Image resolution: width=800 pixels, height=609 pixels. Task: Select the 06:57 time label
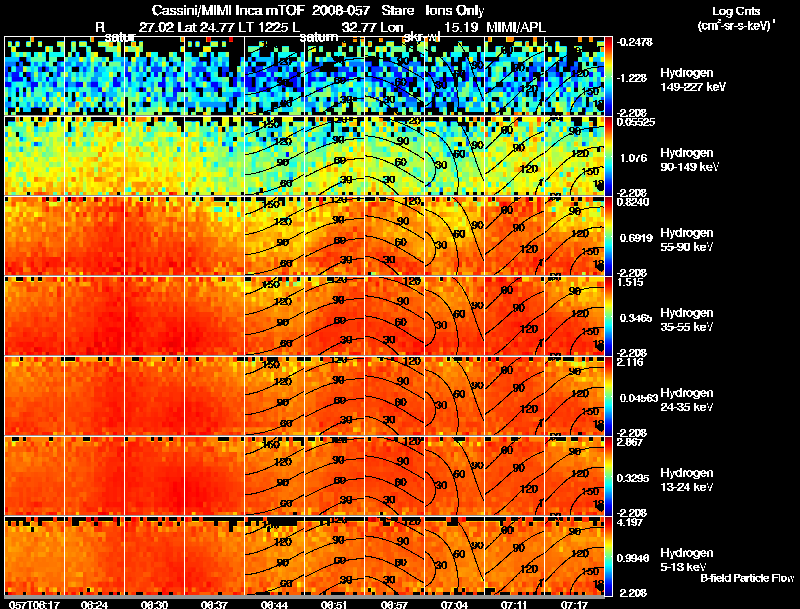[393, 604]
